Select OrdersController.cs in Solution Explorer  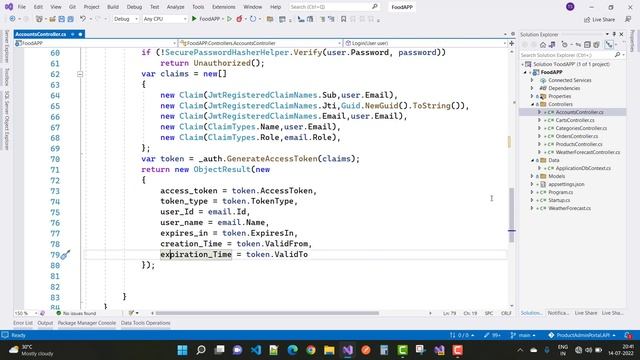pyautogui.click(x=576, y=136)
